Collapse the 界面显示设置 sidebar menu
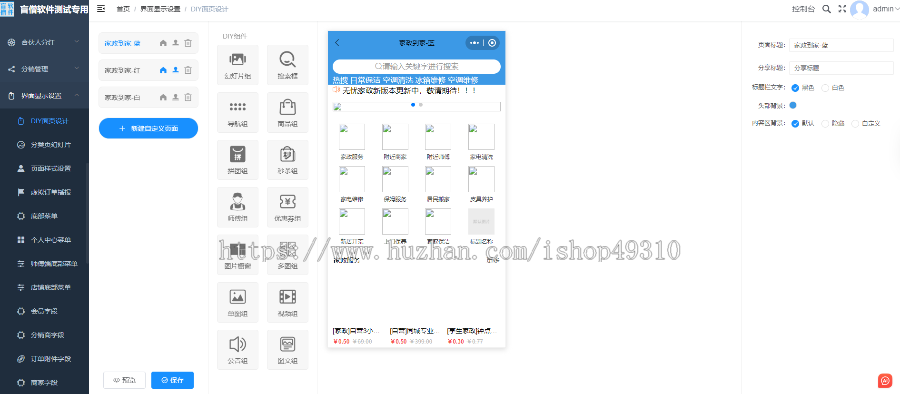900x394 pixels. pos(44,96)
